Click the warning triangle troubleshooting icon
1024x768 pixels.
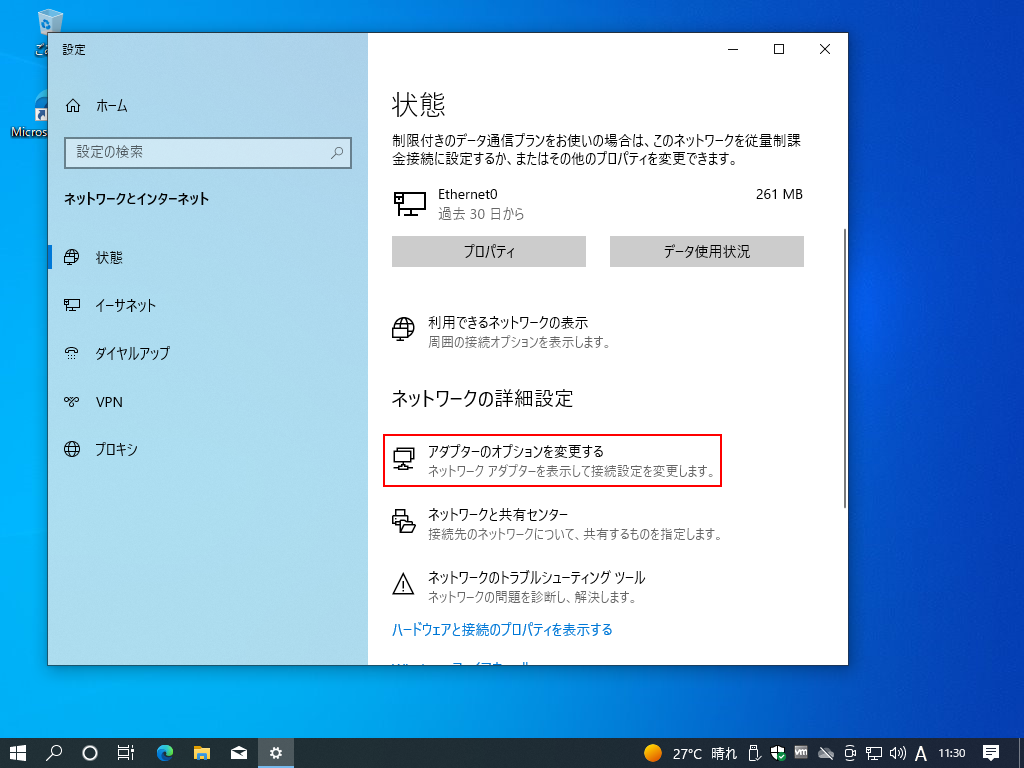pyautogui.click(x=403, y=584)
